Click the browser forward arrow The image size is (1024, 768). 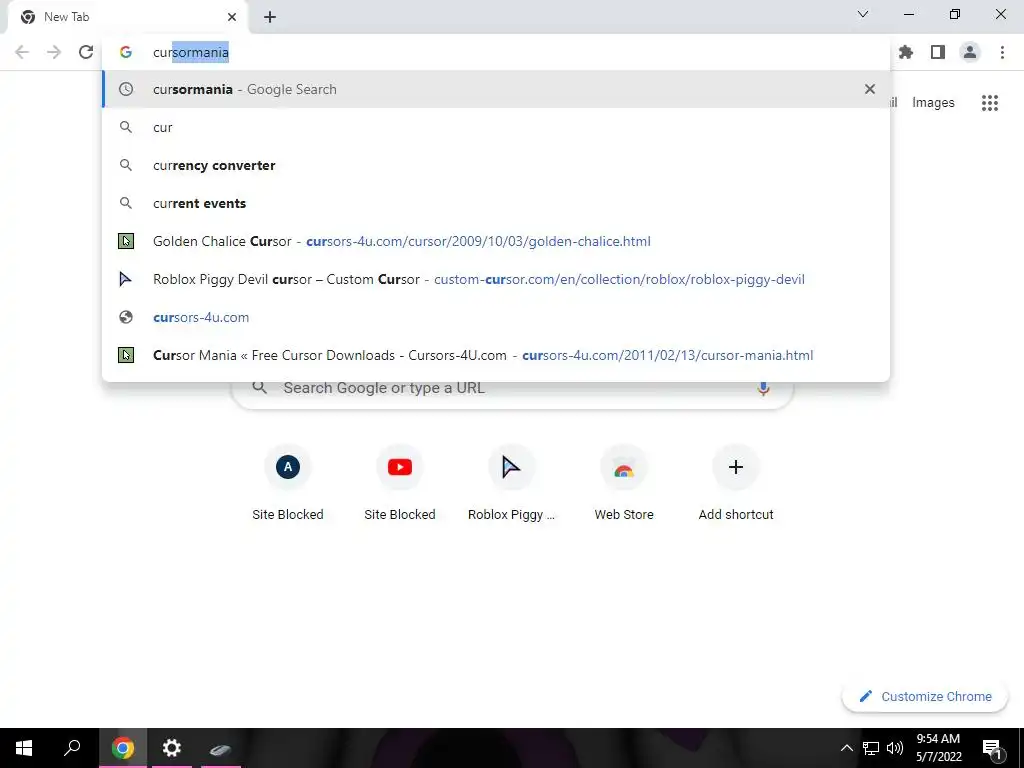pyautogui.click(x=54, y=52)
